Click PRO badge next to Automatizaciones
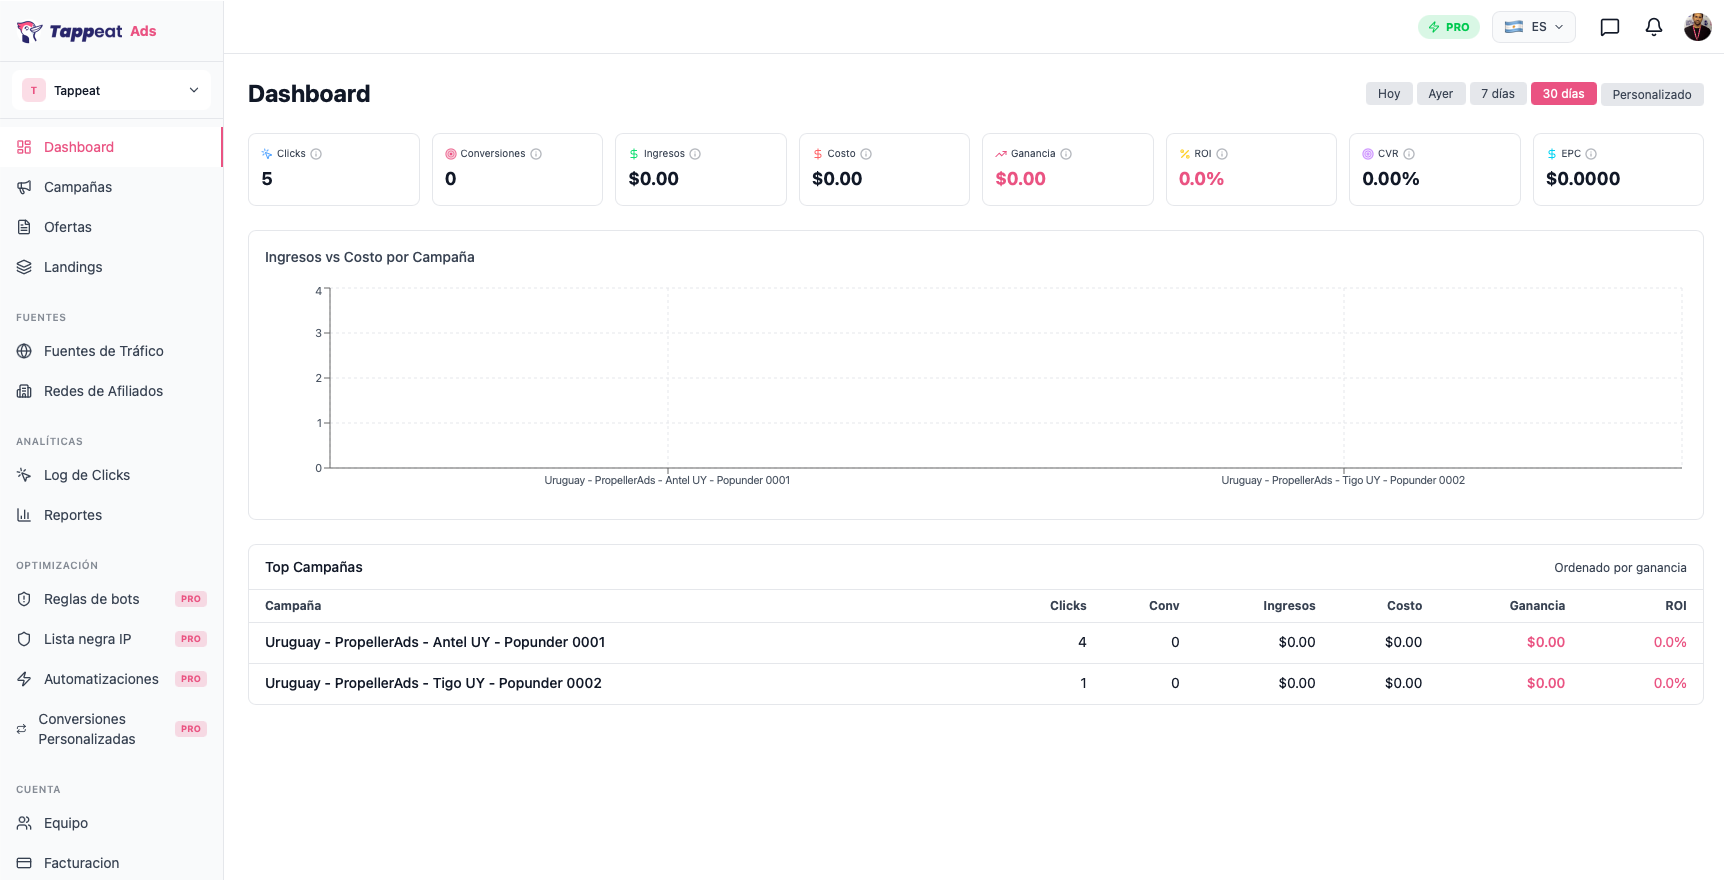 point(191,679)
